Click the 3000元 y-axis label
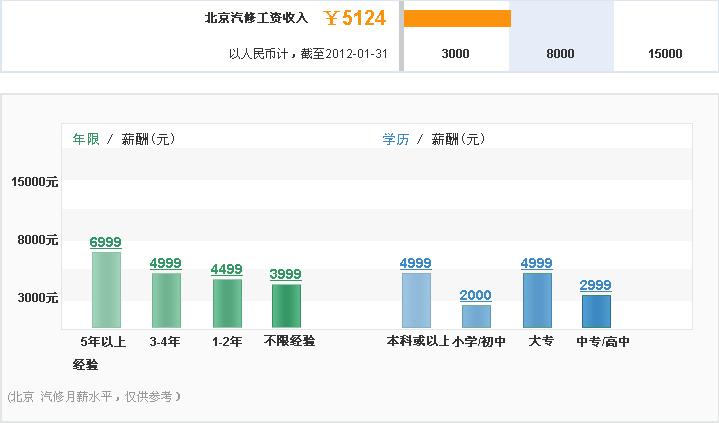Image resolution: width=719 pixels, height=423 pixels. (38, 297)
